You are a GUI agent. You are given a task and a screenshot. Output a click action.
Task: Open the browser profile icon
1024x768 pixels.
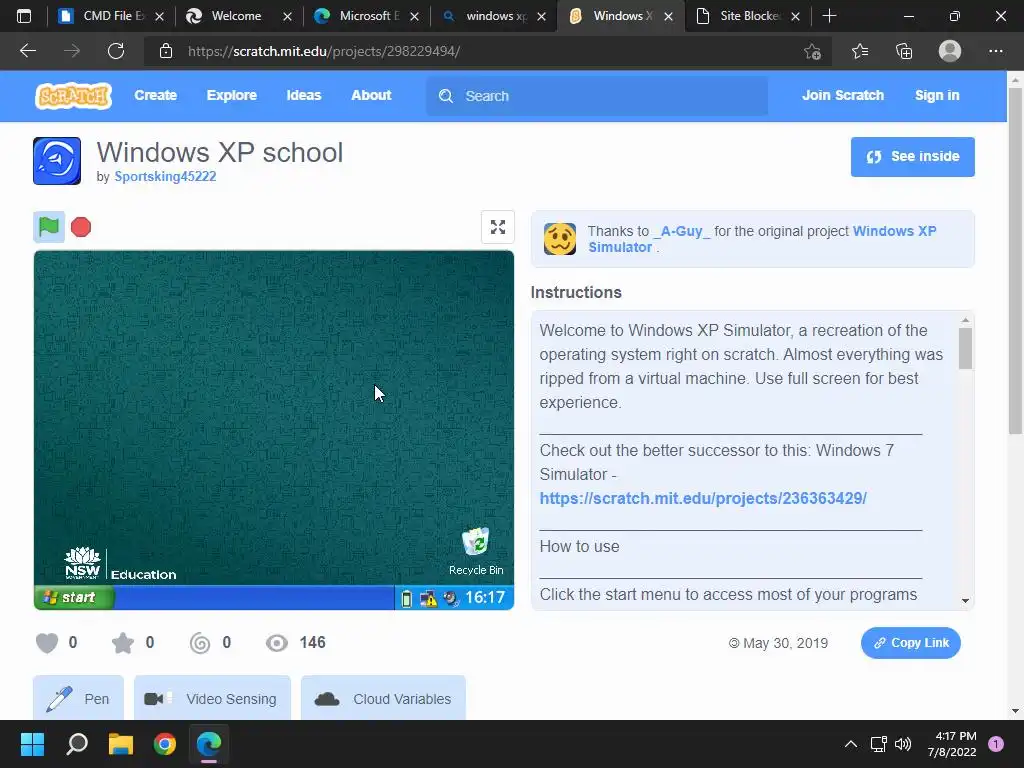click(x=950, y=51)
